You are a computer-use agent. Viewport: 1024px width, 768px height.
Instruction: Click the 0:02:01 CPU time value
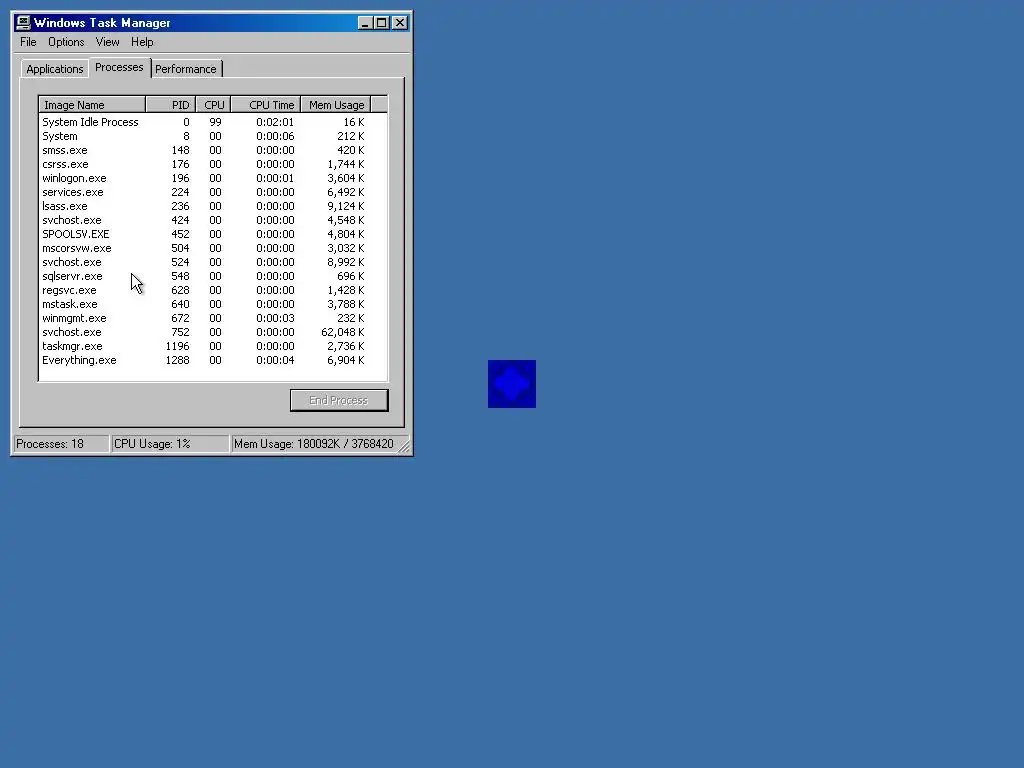(275, 122)
